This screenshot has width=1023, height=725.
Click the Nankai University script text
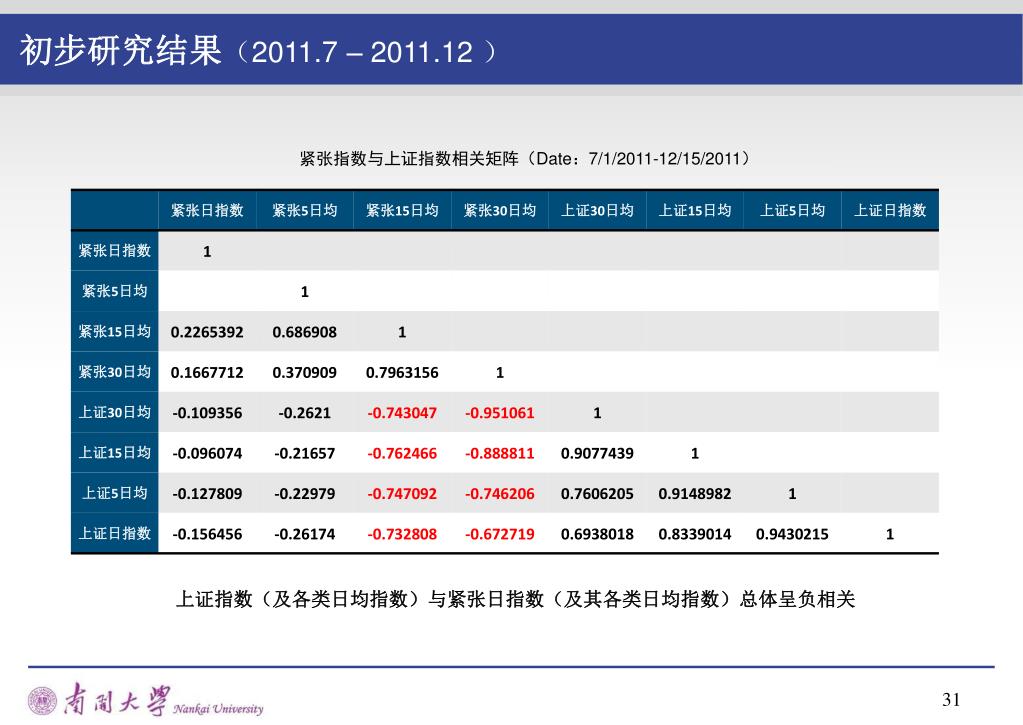tap(218, 709)
